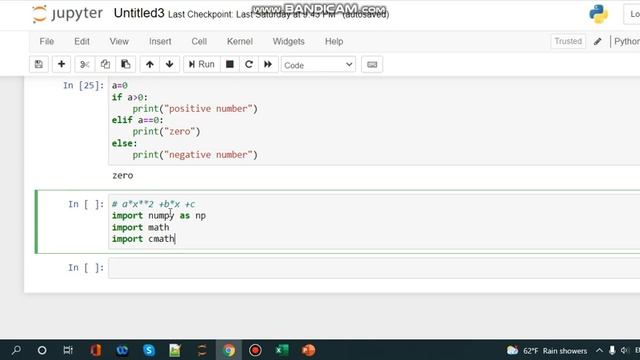Save notebook with the floppy disk icon
The width and height of the screenshot is (640, 360).
click(39, 64)
